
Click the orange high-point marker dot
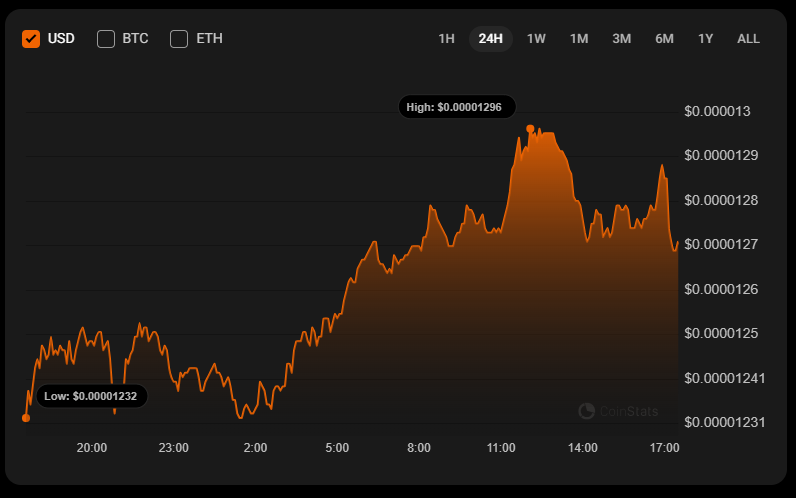[530, 129]
